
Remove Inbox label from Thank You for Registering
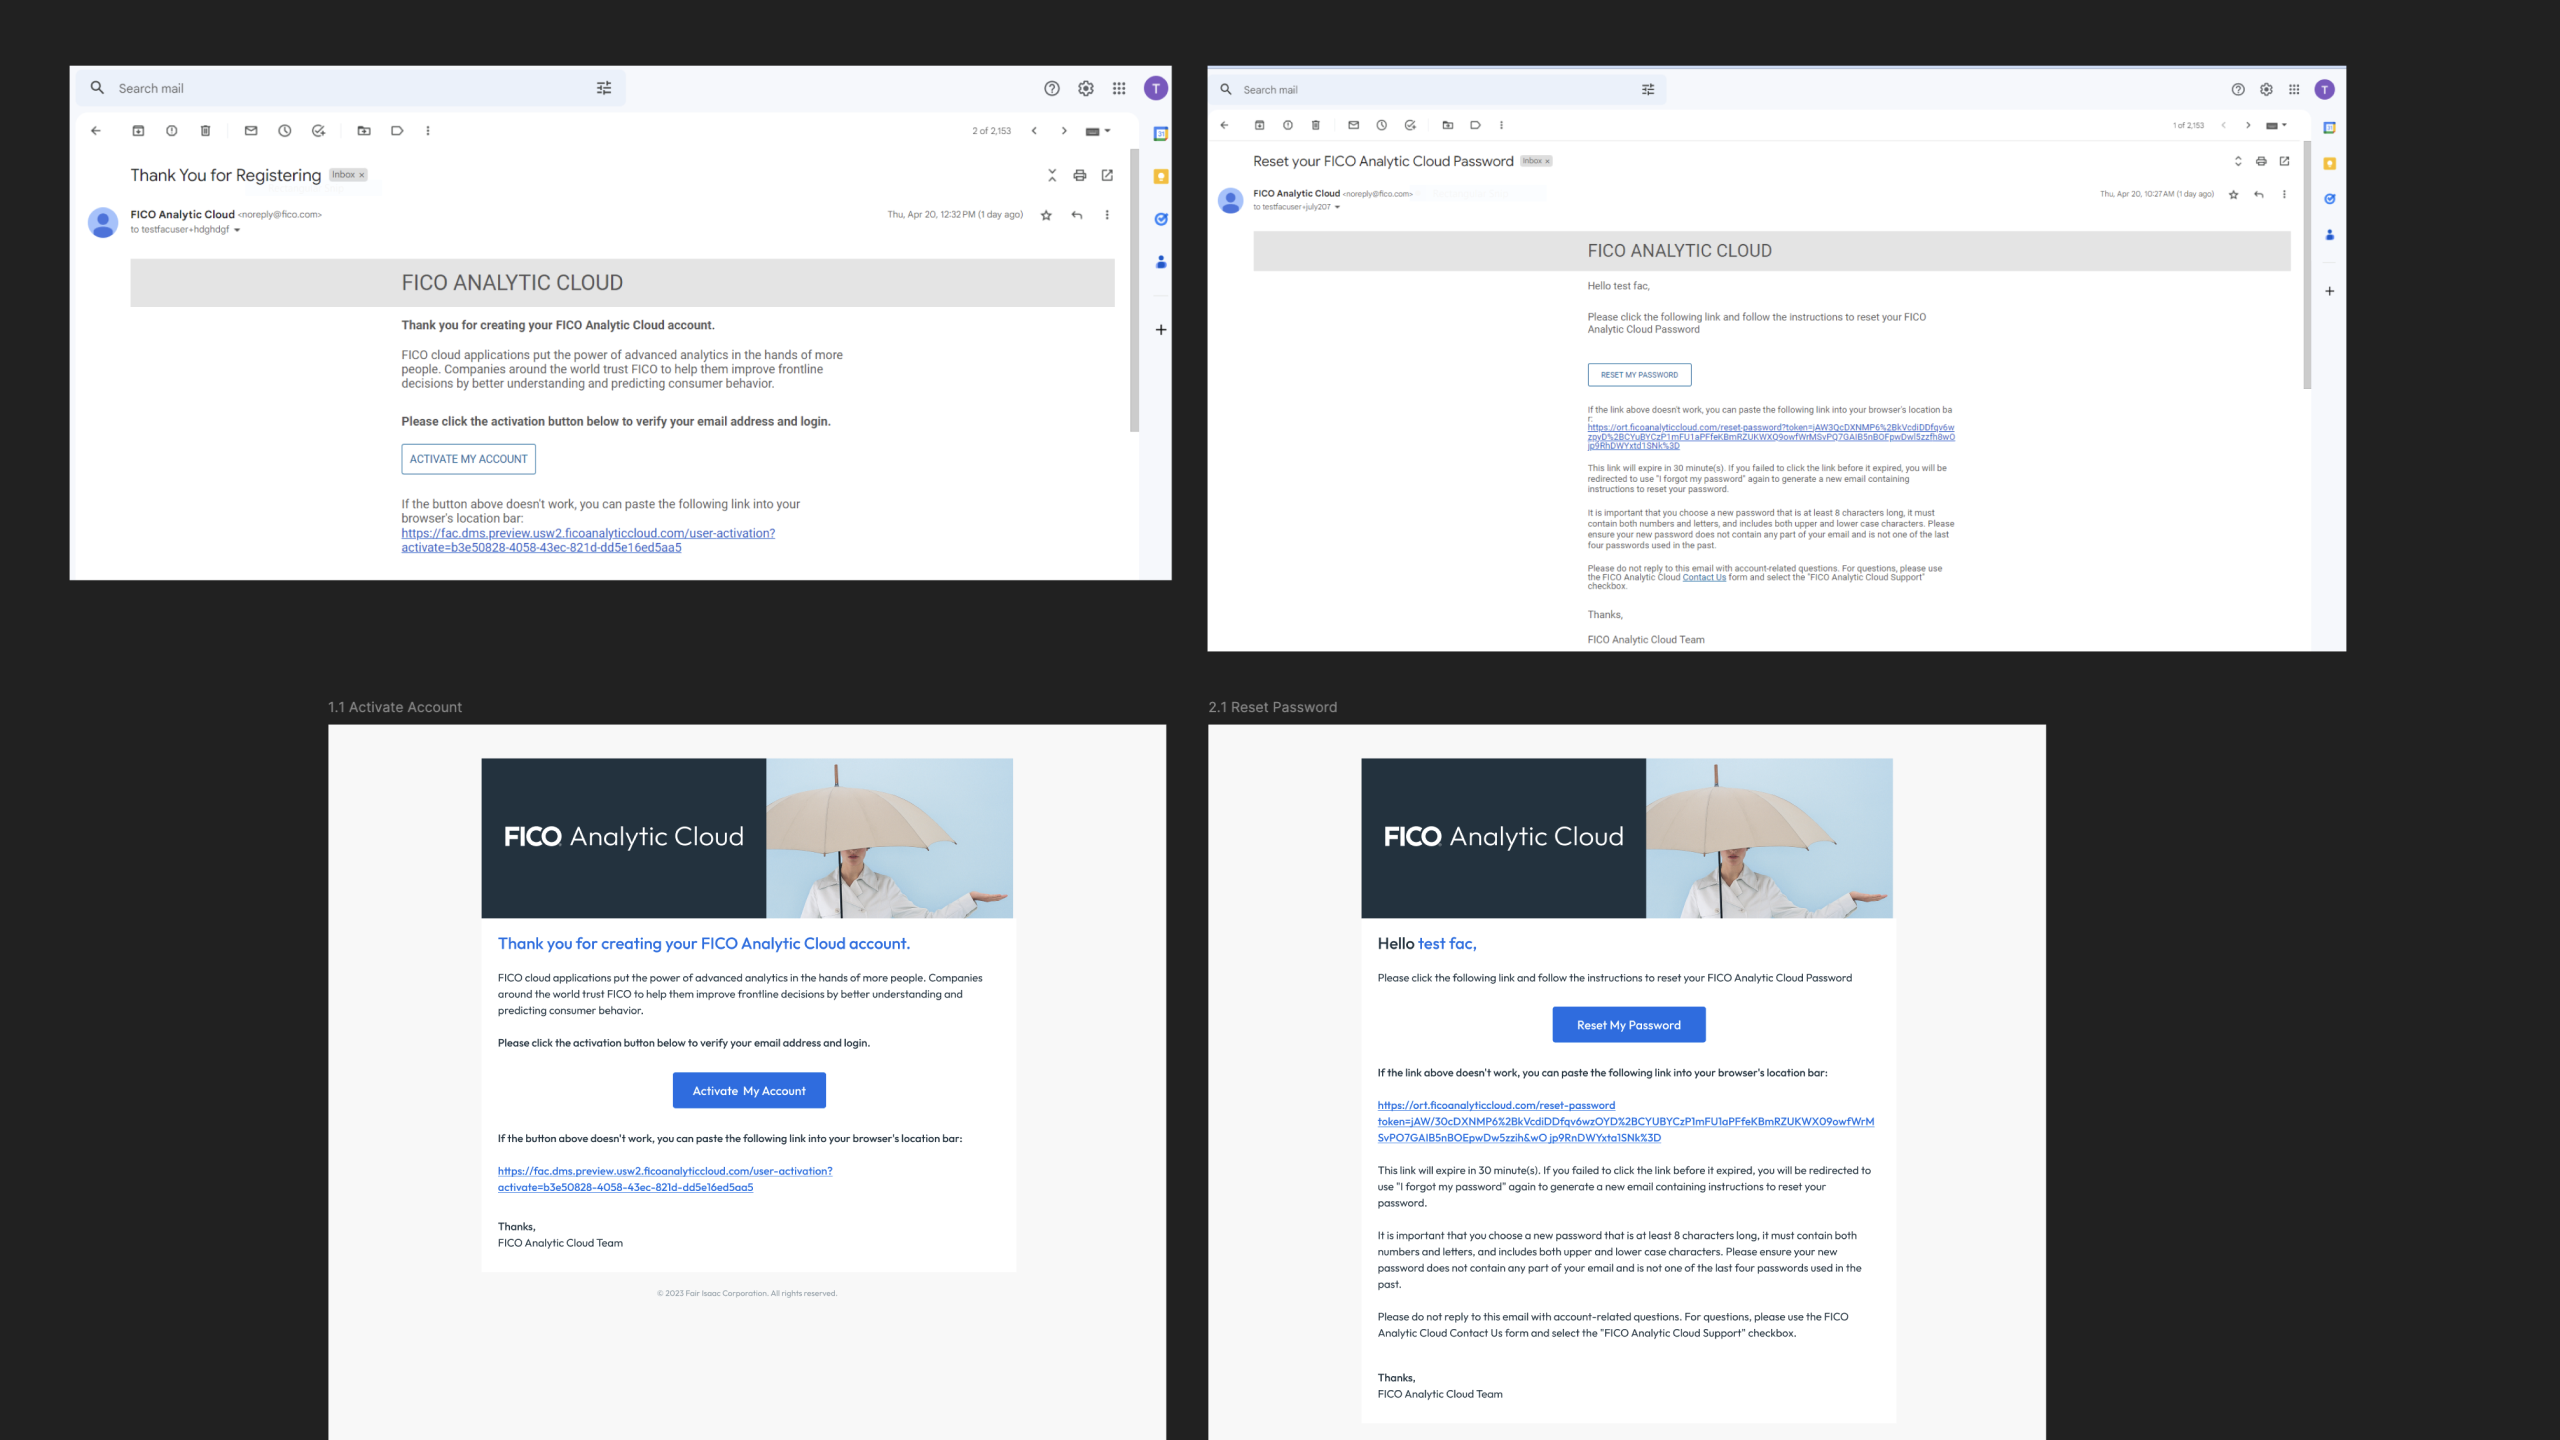362,175
